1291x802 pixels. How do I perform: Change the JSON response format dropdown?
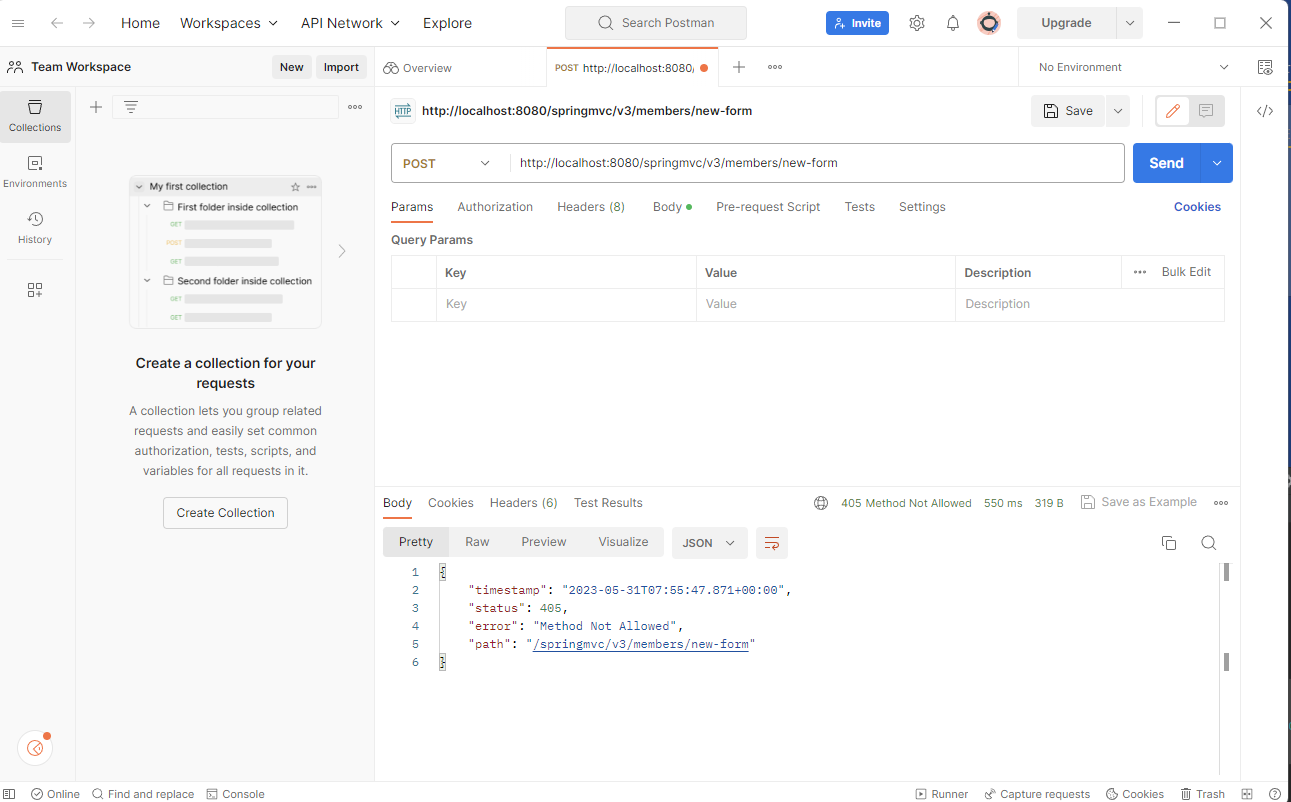[709, 543]
